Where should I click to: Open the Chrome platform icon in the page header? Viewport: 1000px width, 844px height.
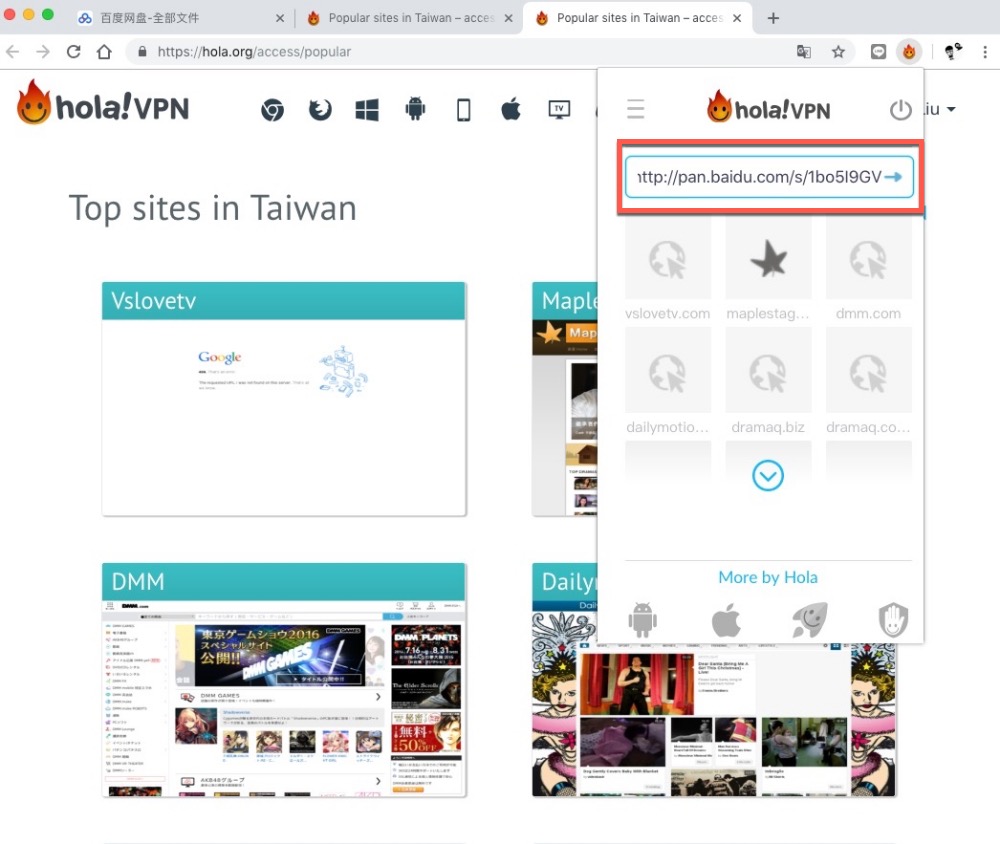[272, 110]
